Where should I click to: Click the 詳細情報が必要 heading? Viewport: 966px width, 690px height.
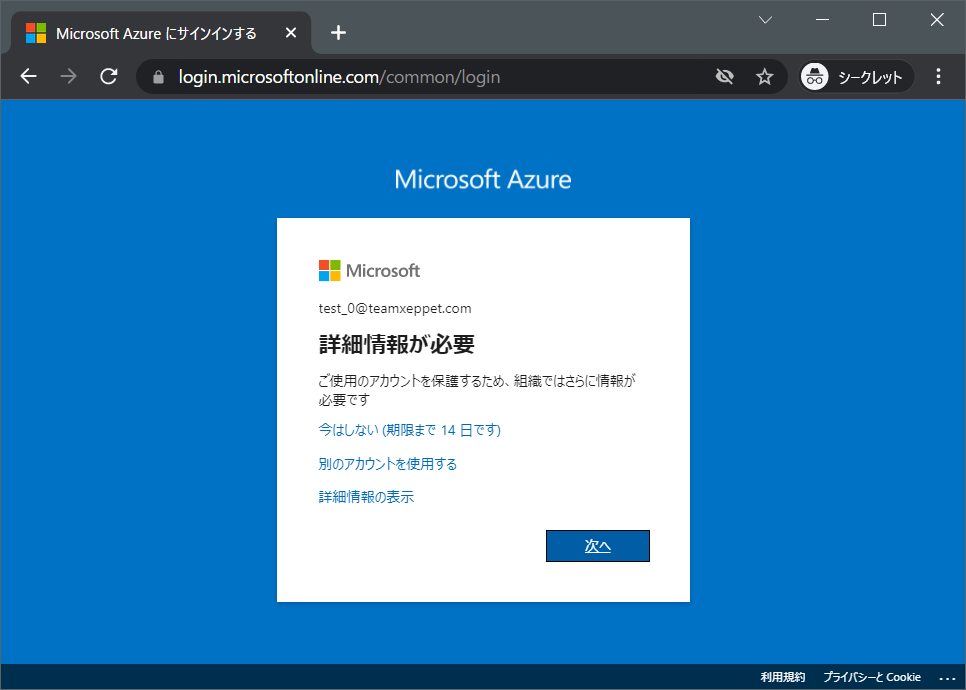pyautogui.click(x=397, y=344)
